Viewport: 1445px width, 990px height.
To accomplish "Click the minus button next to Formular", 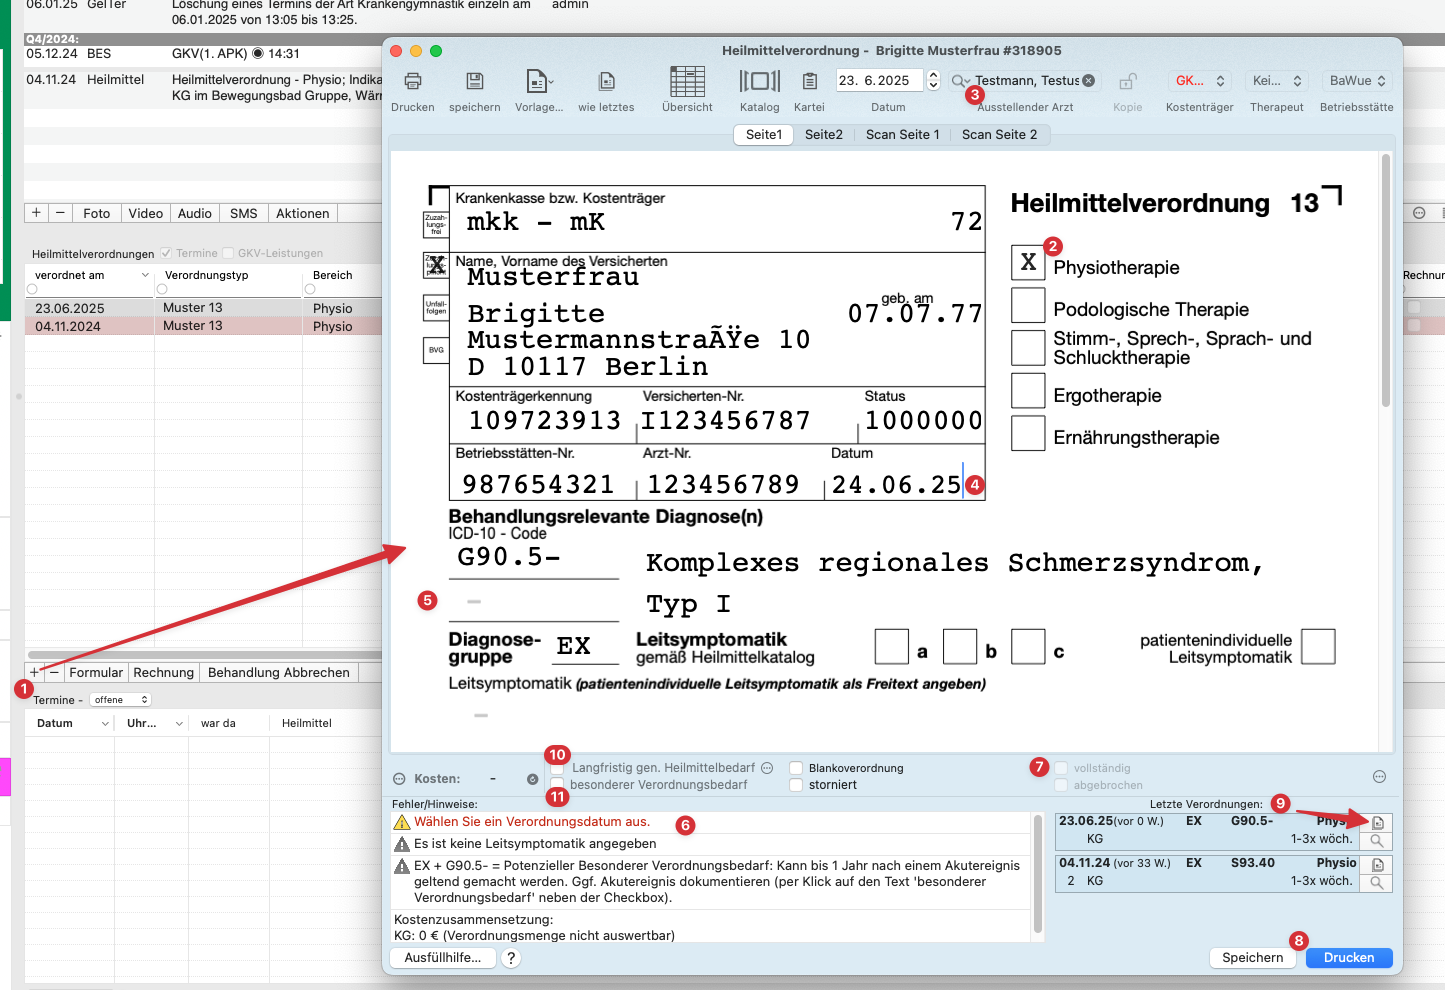I will coord(54,673).
